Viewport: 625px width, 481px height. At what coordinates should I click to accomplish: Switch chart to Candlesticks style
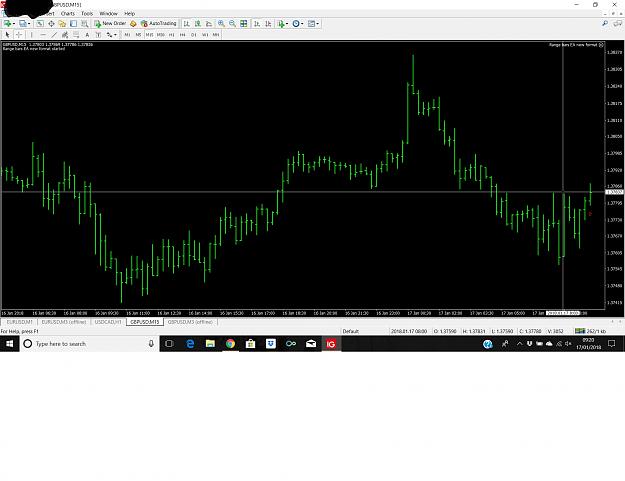click(x=197, y=24)
